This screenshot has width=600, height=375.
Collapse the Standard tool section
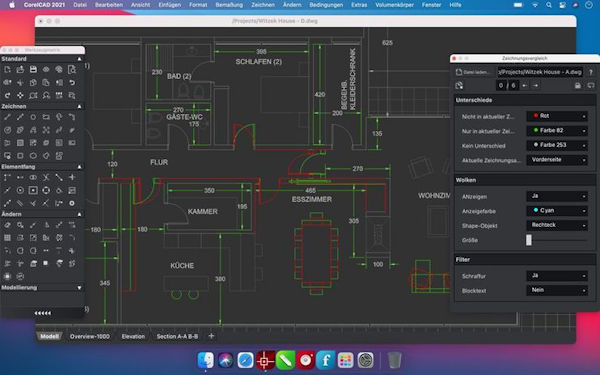click(79, 59)
